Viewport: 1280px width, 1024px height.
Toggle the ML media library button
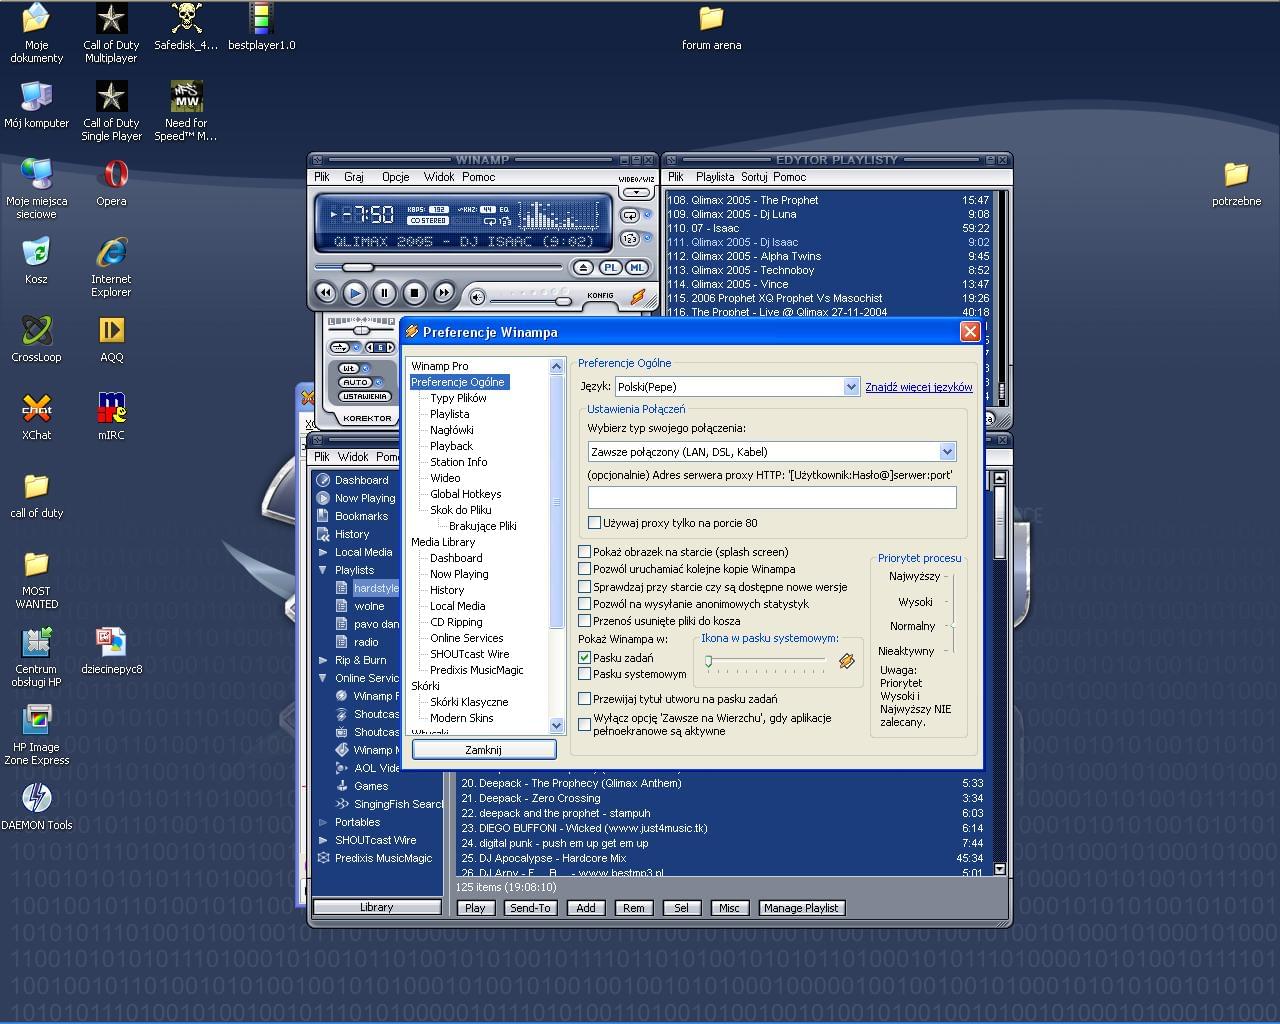tap(636, 267)
